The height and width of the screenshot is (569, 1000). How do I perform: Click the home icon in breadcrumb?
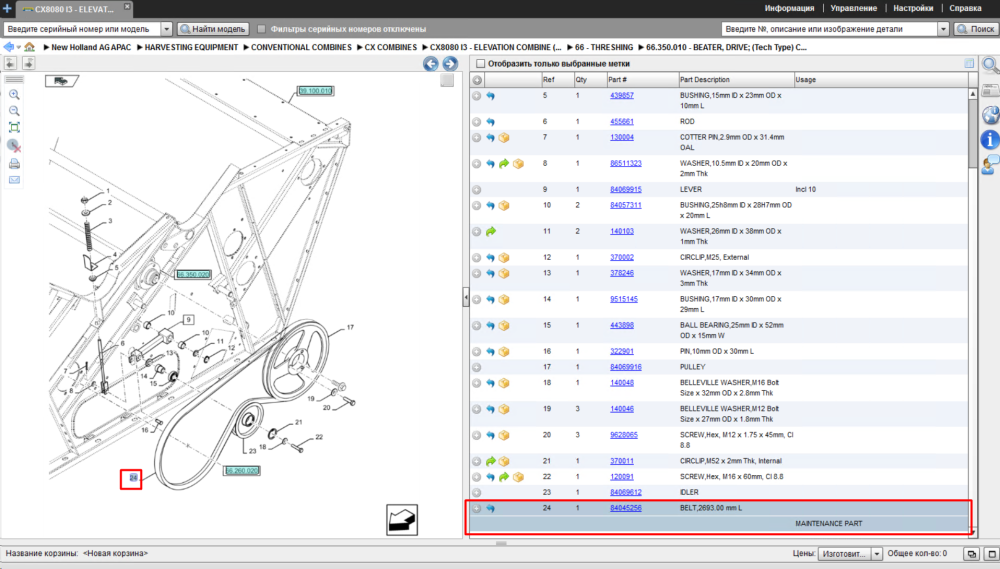(x=29, y=47)
